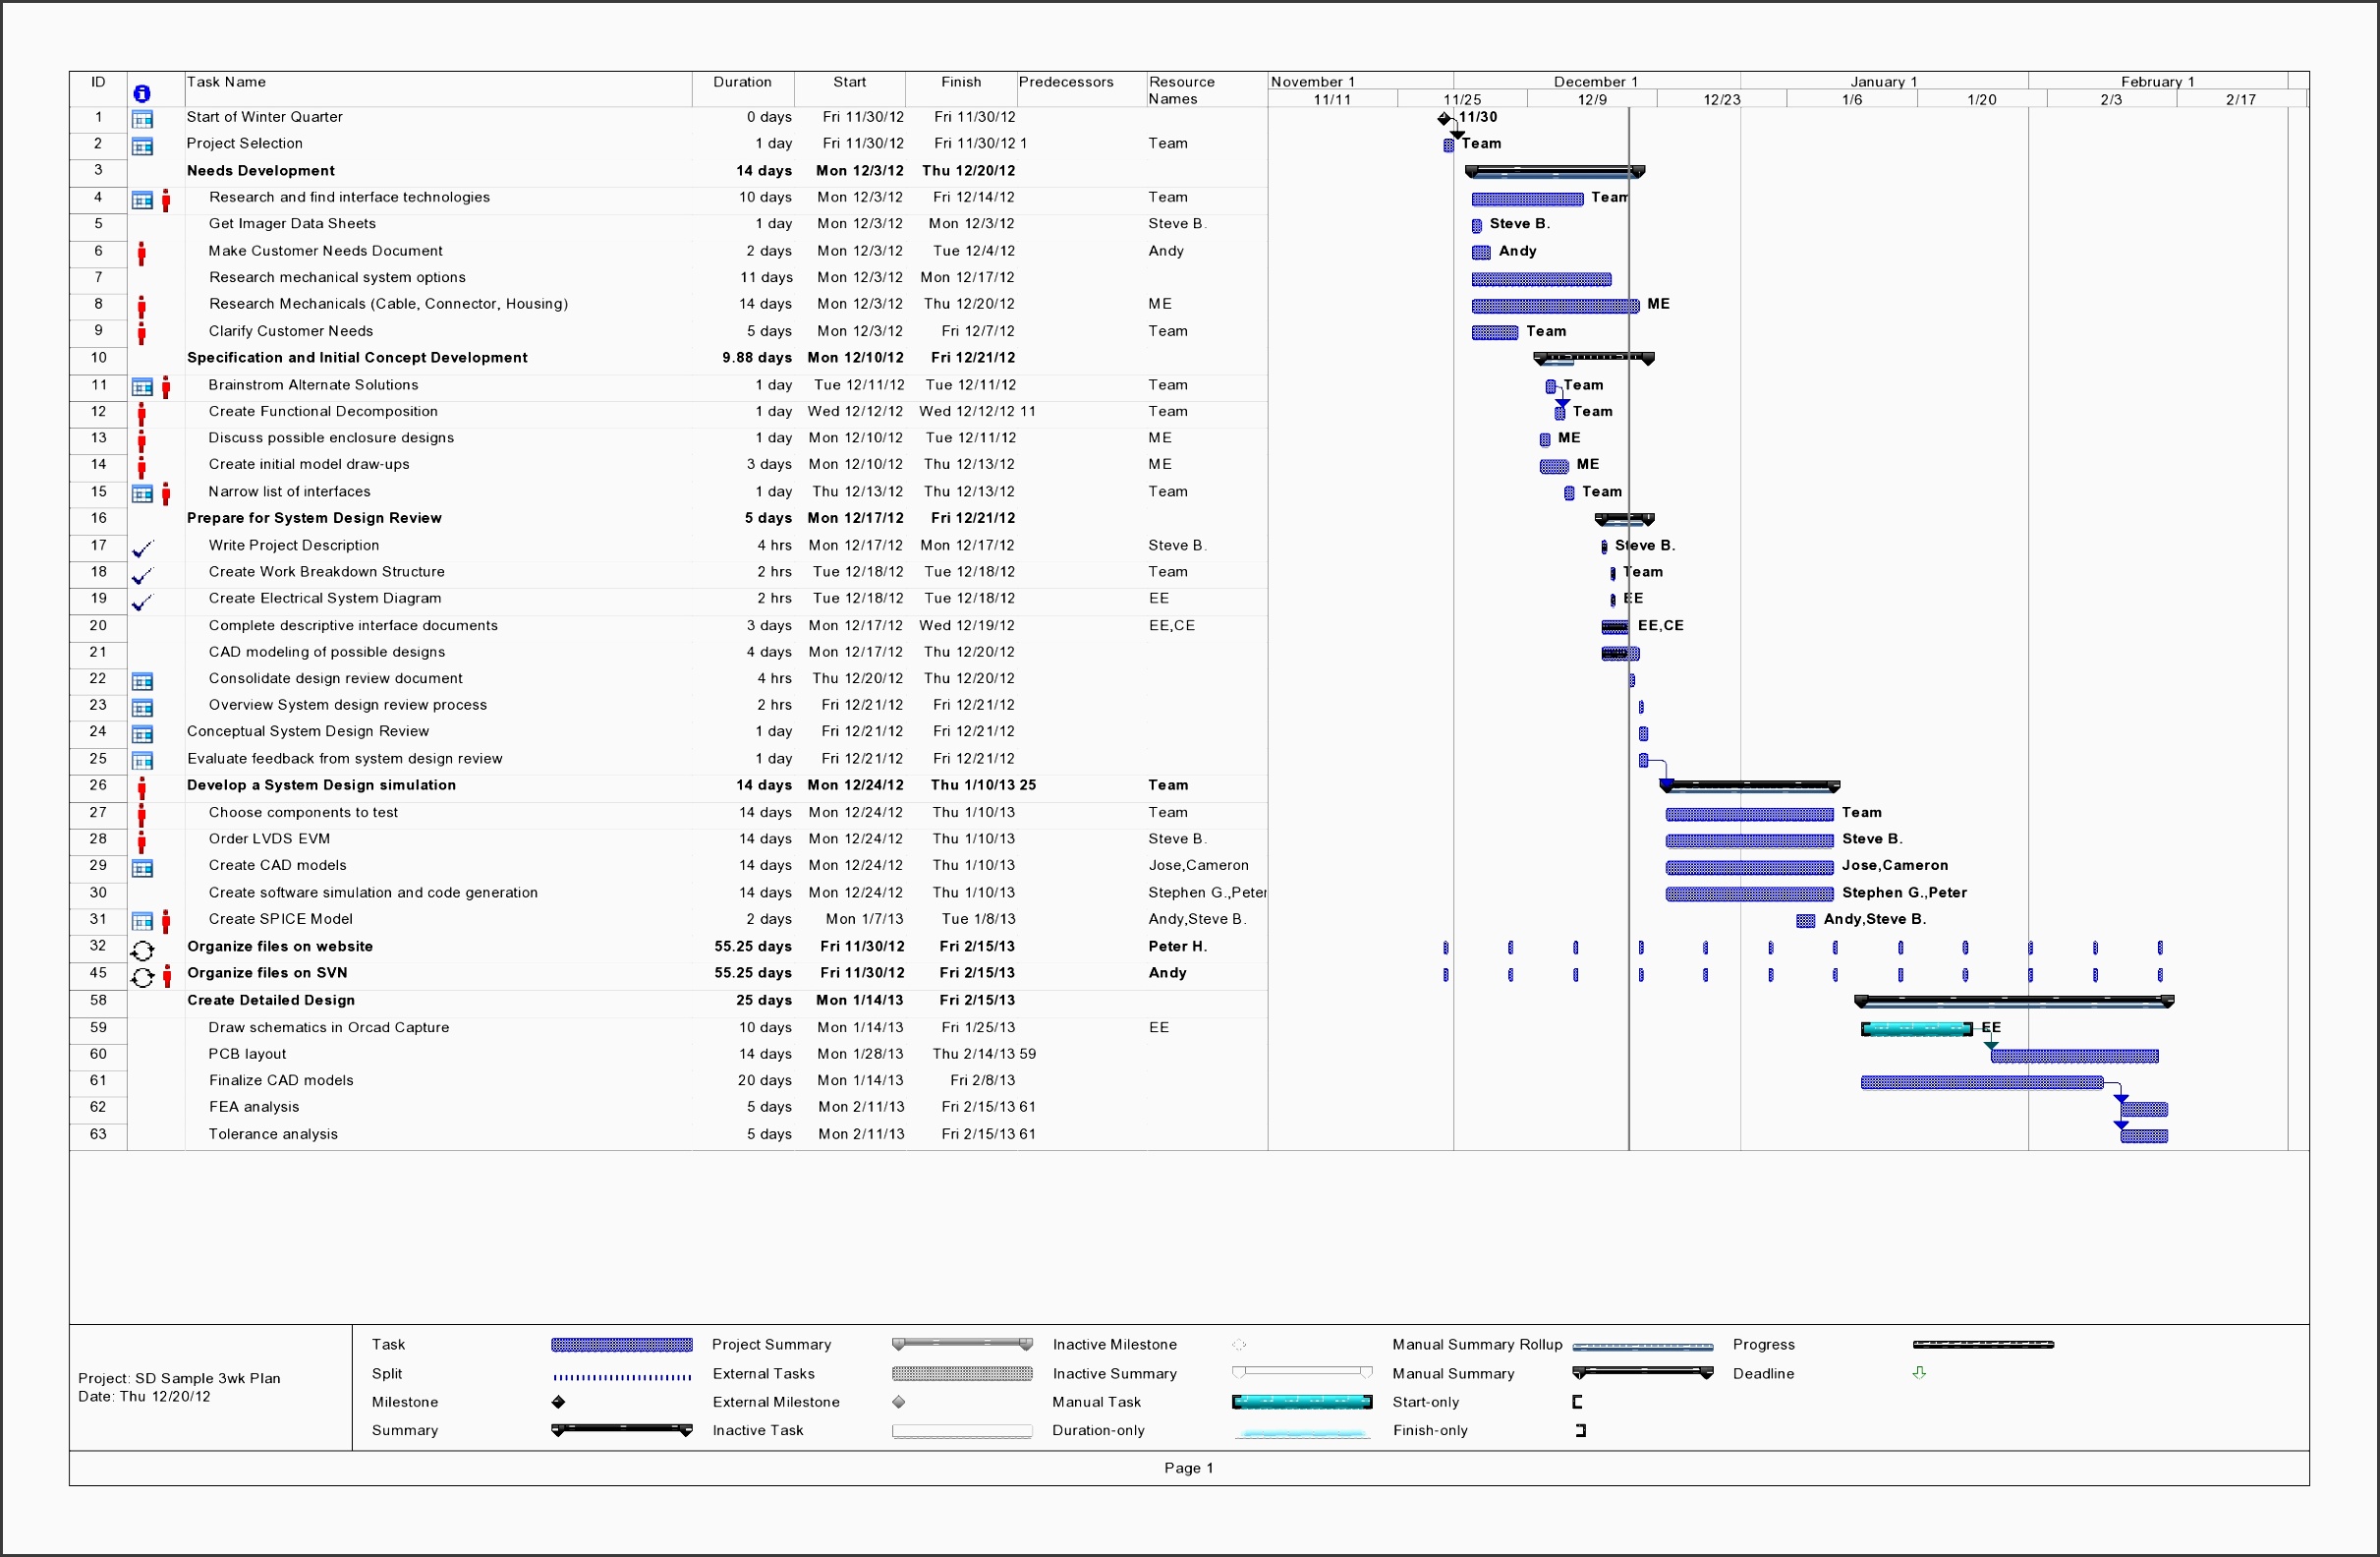Click the blue info icon in the Indicators column header
Screen dimensions: 2380x1557
point(143,93)
